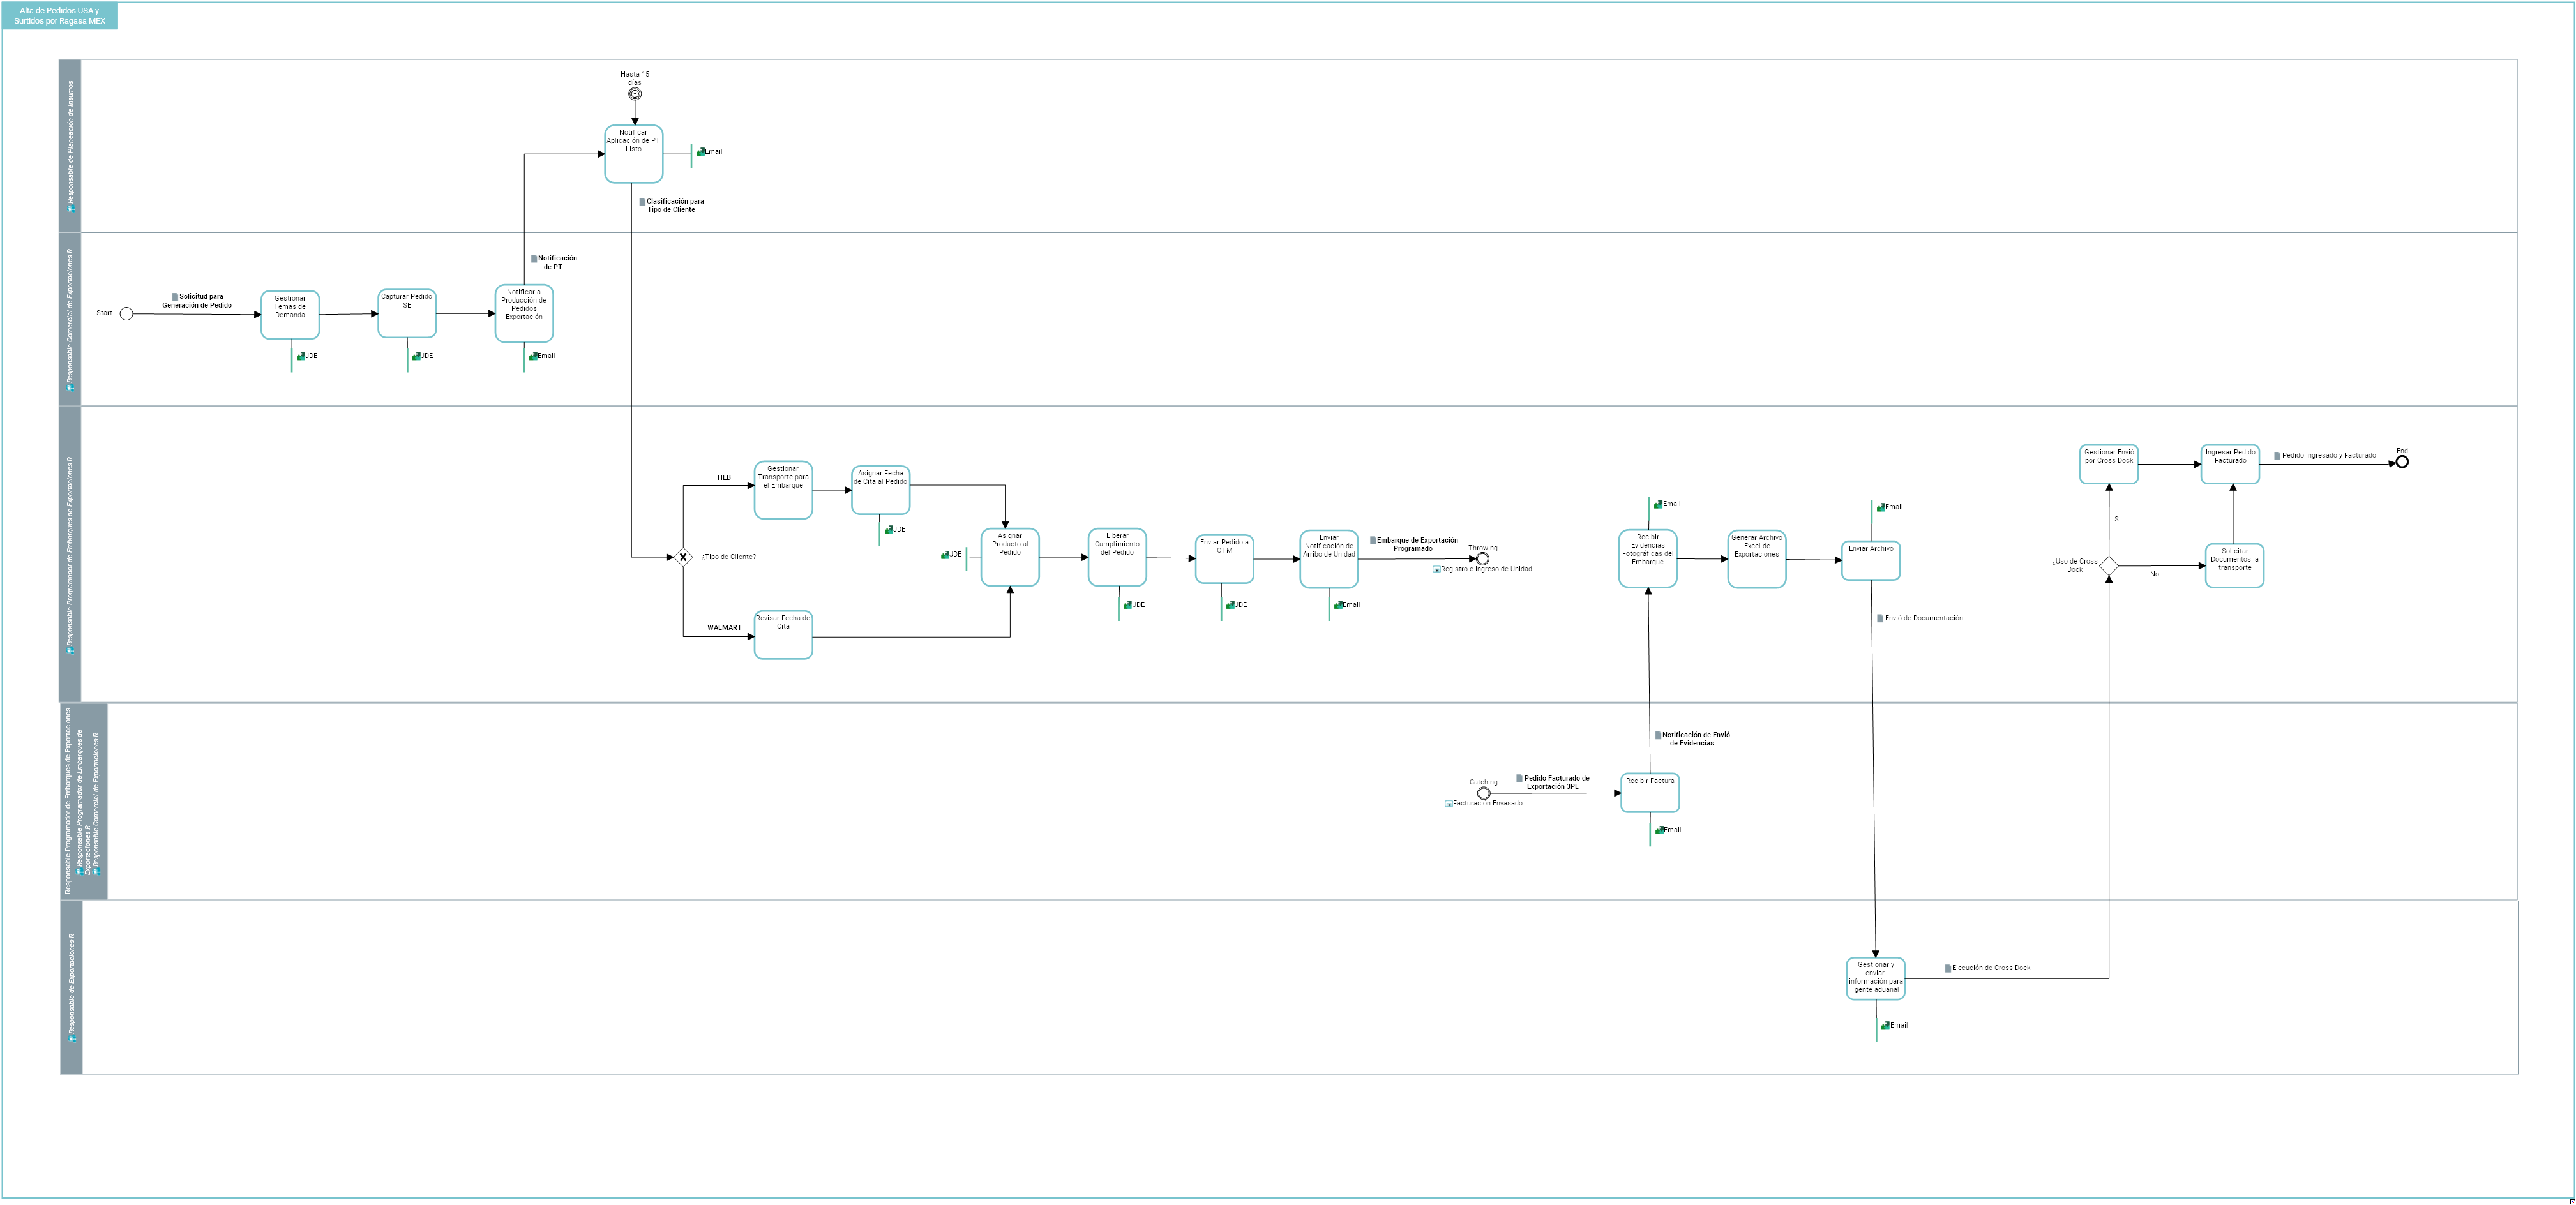Select the 'Asignar Fecha de Cita al Pedido' task
The image size is (2576, 1205).
click(881, 490)
